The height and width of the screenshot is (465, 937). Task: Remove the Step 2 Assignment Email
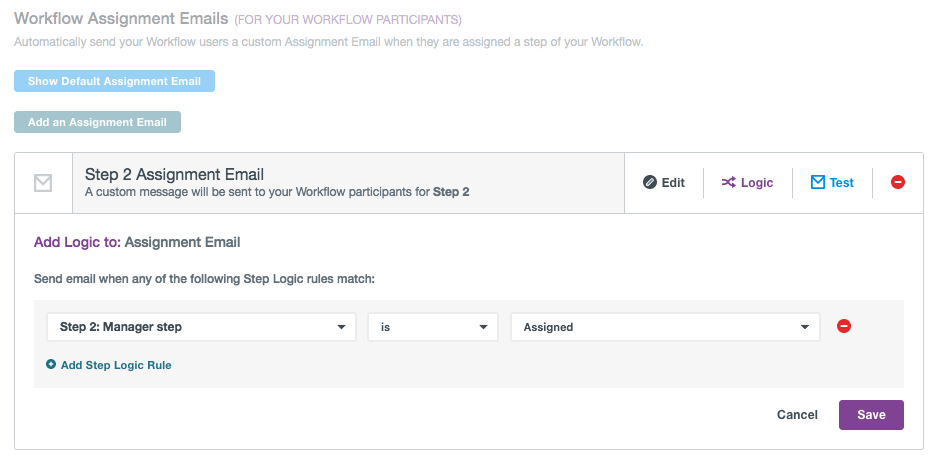click(898, 183)
